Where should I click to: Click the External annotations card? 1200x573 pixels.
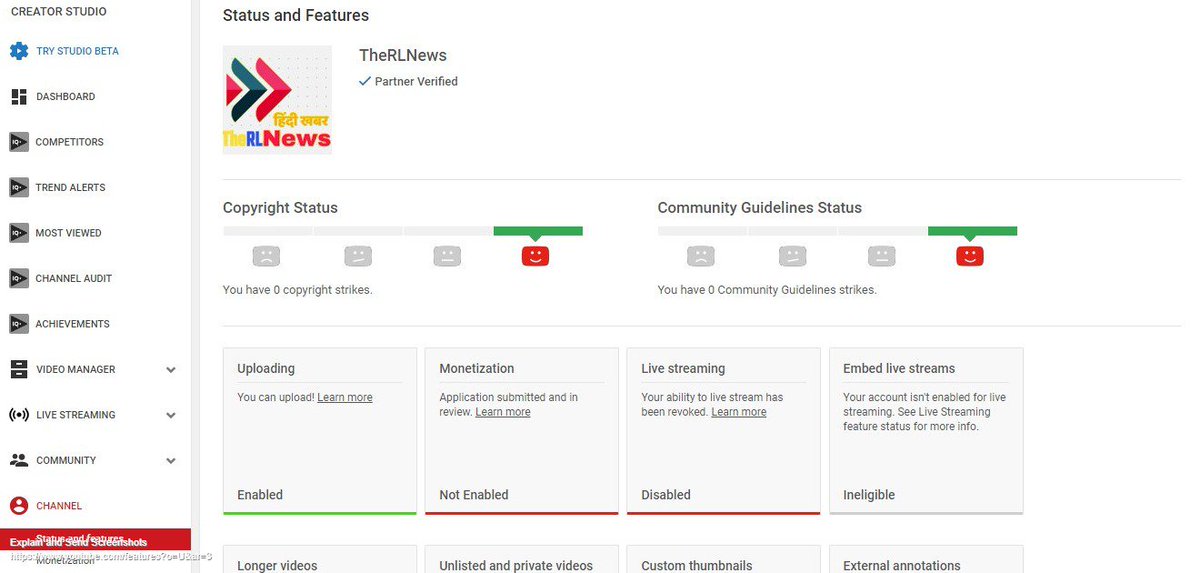[926, 559]
